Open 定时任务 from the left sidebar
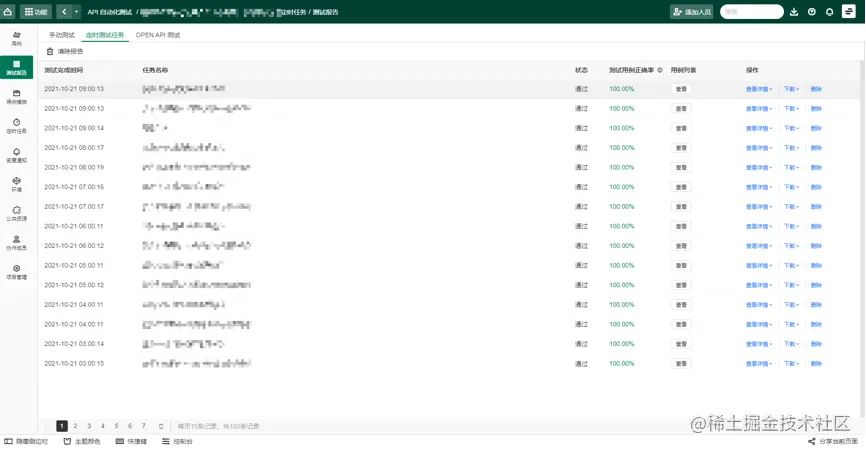The image size is (866, 449). pos(17,125)
